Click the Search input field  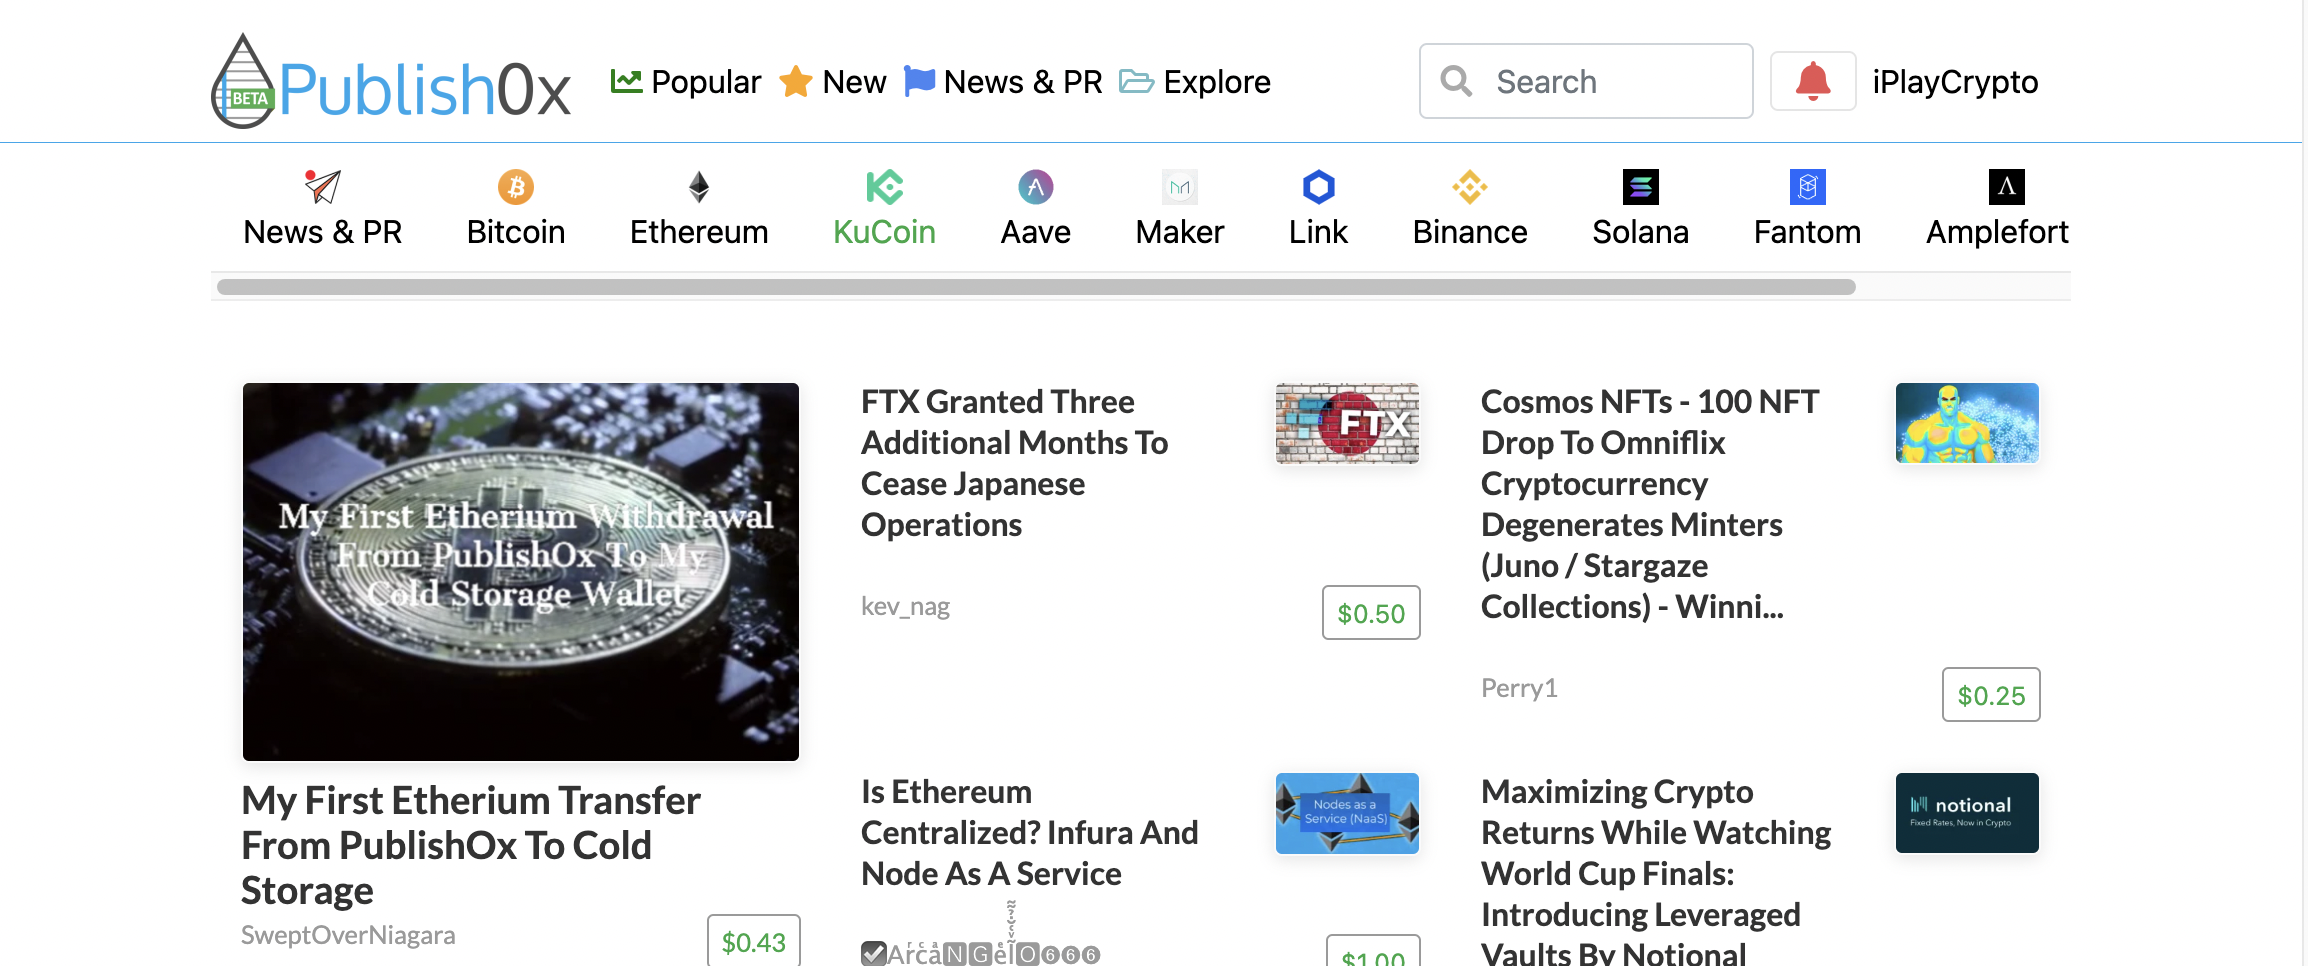pos(1586,81)
